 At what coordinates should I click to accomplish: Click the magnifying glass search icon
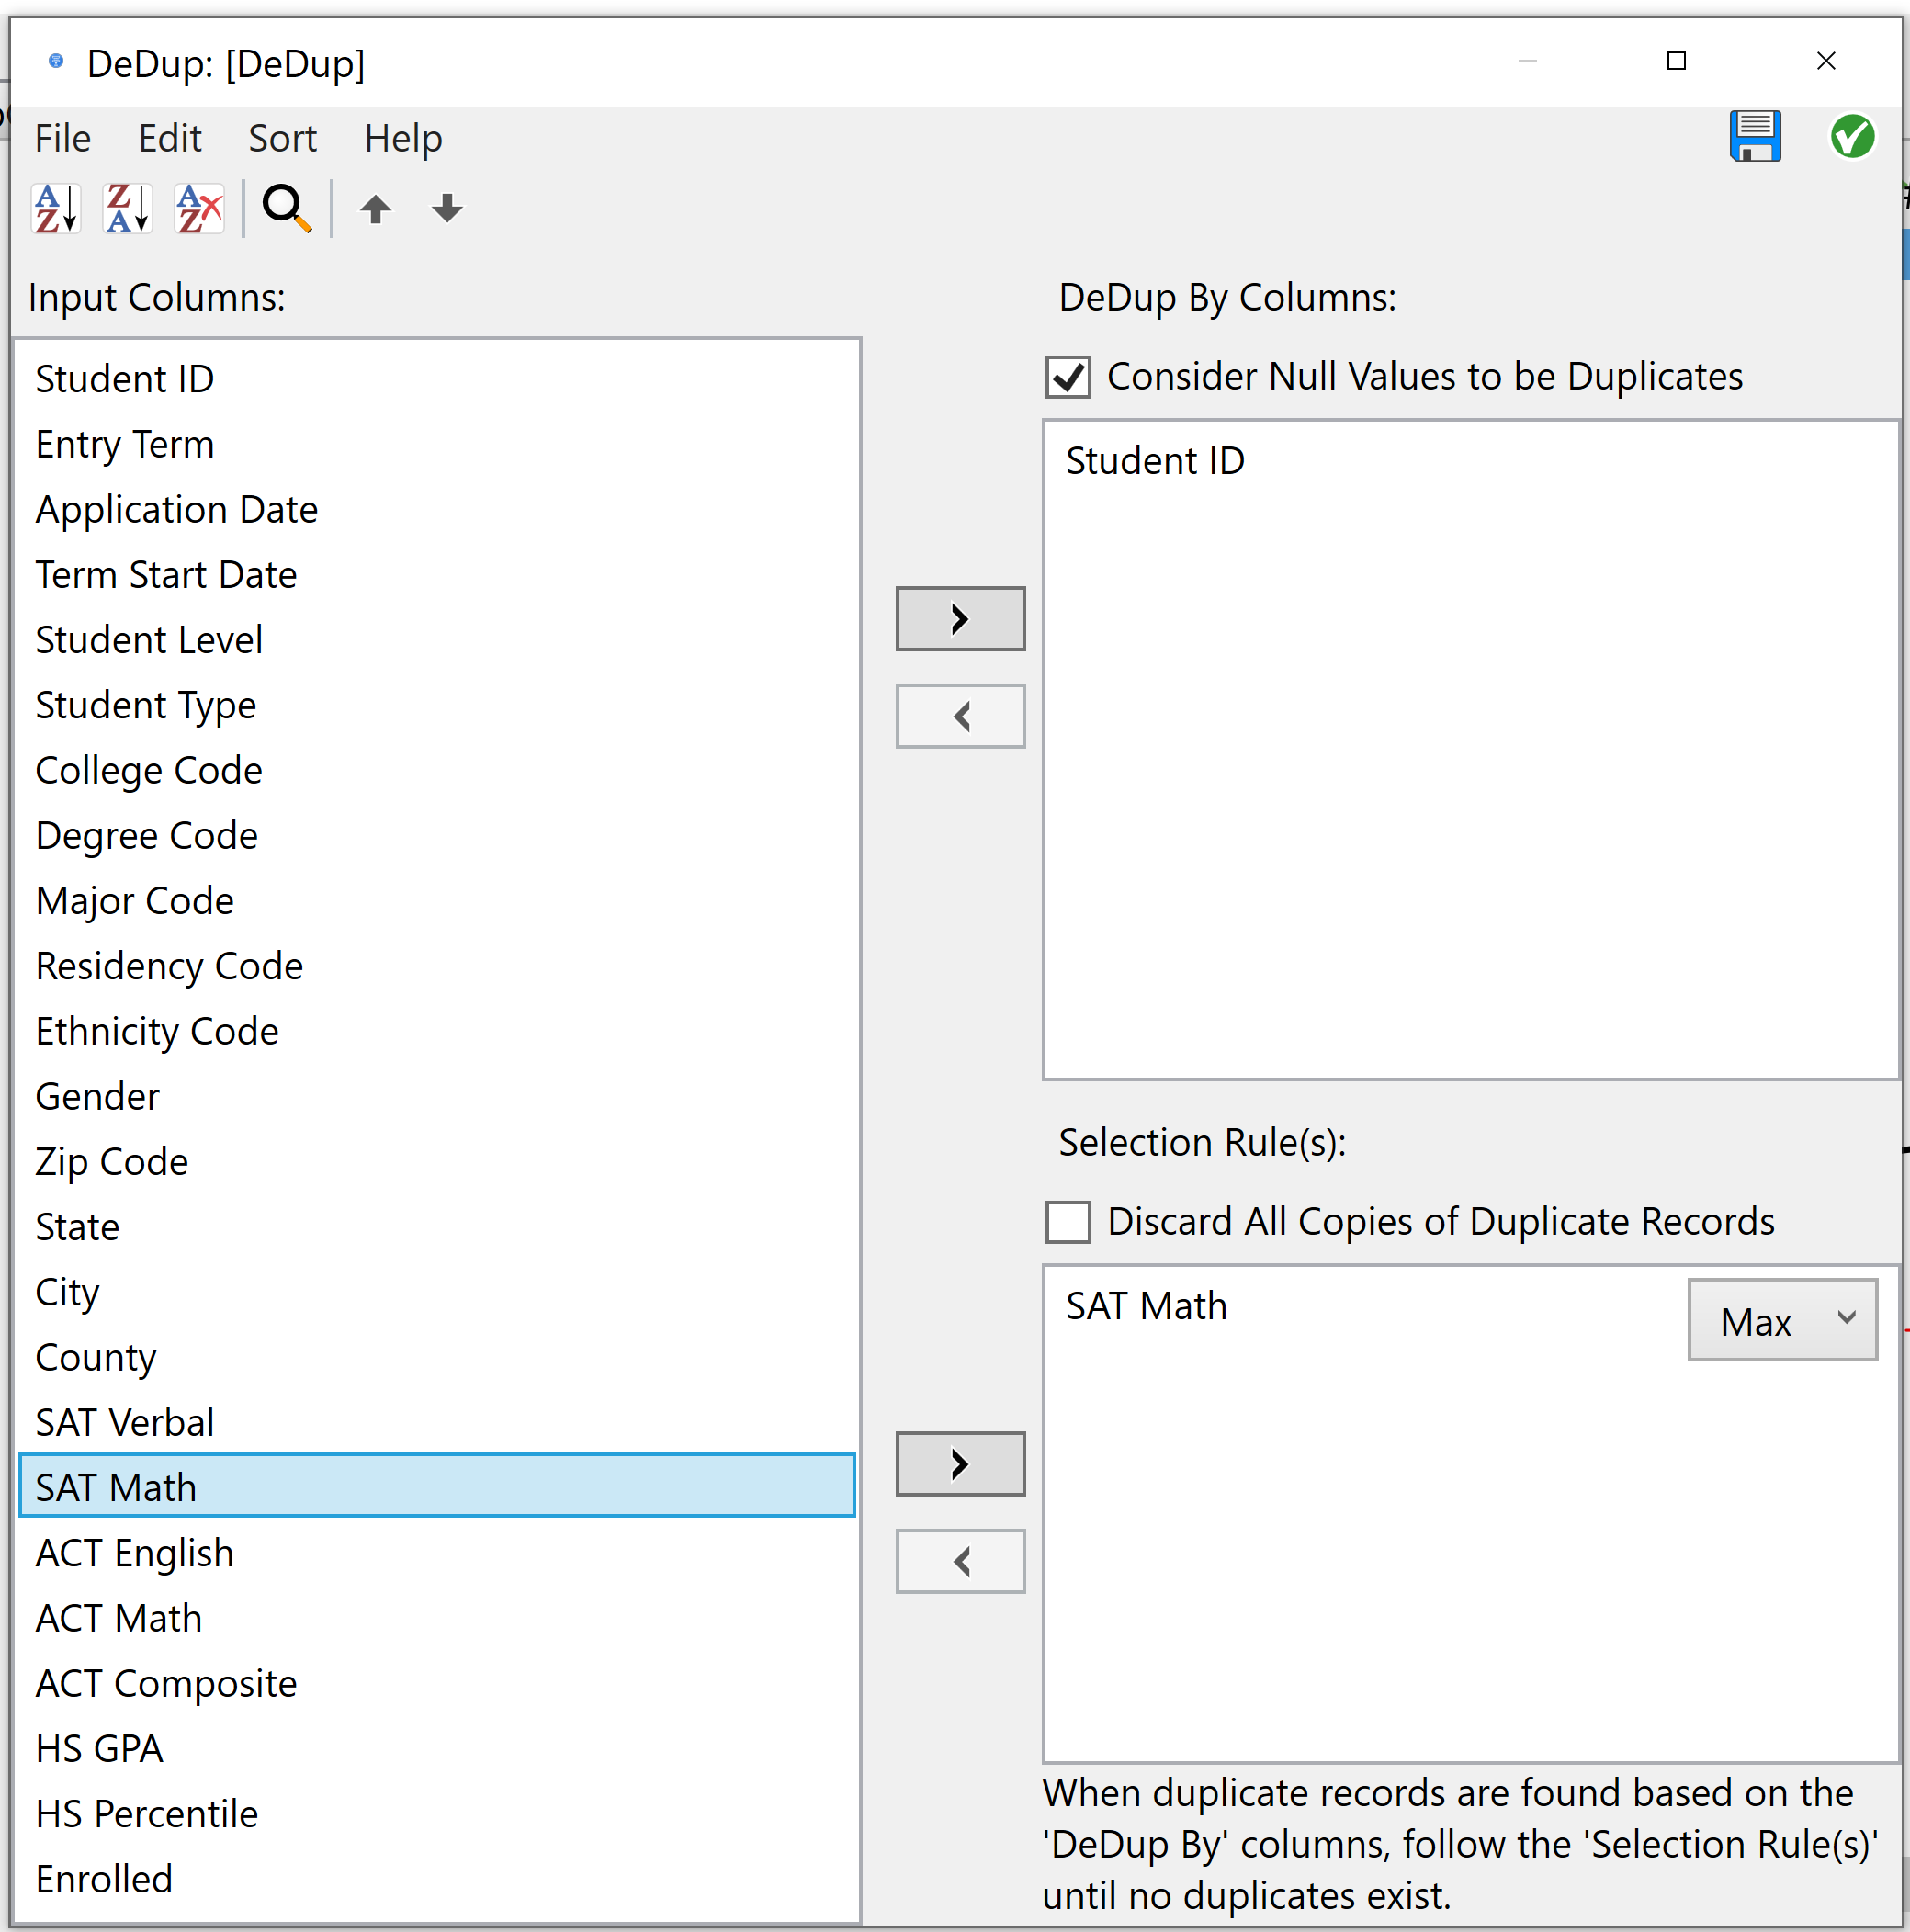(286, 209)
